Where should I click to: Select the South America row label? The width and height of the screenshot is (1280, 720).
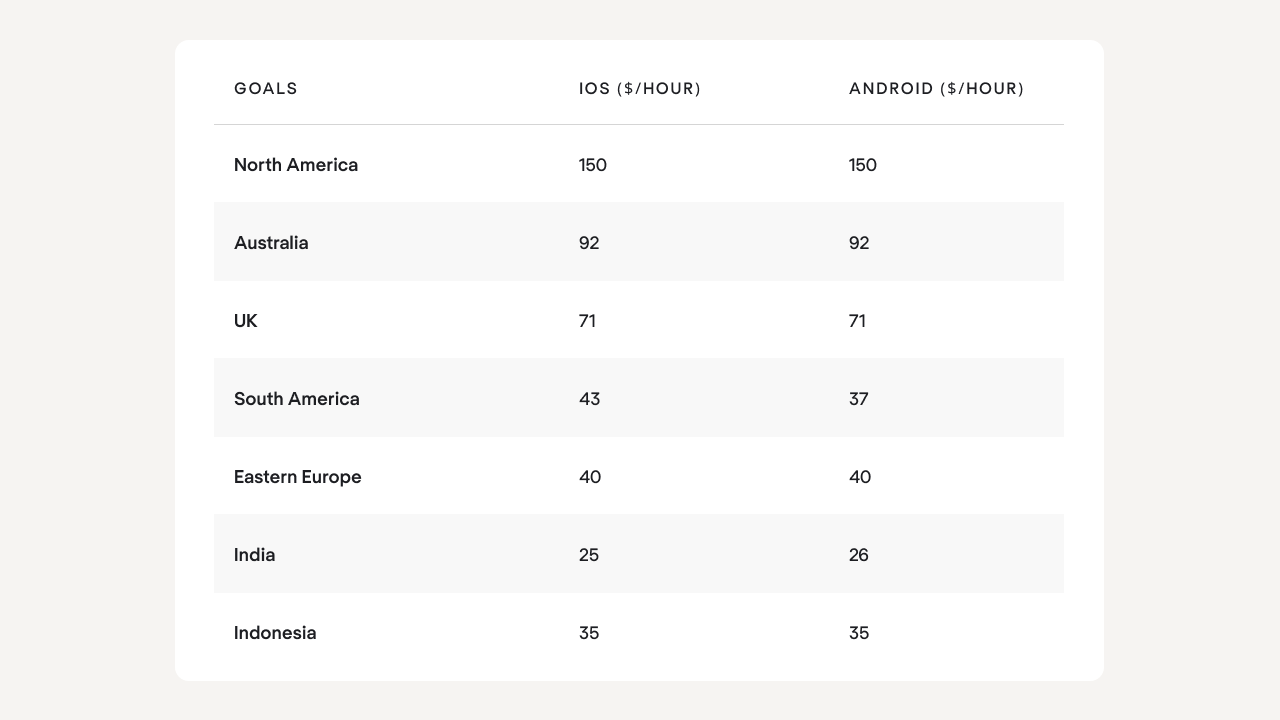pyautogui.click(x=297, y=399)
